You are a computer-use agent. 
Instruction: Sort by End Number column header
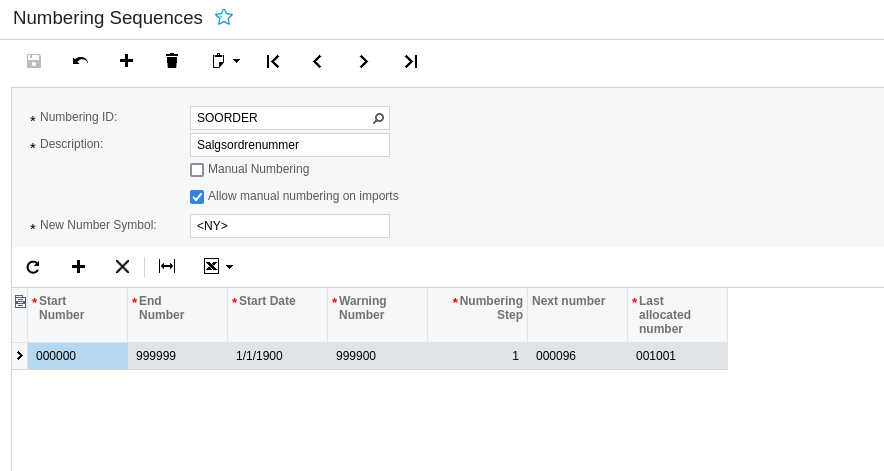click(178, 315)
